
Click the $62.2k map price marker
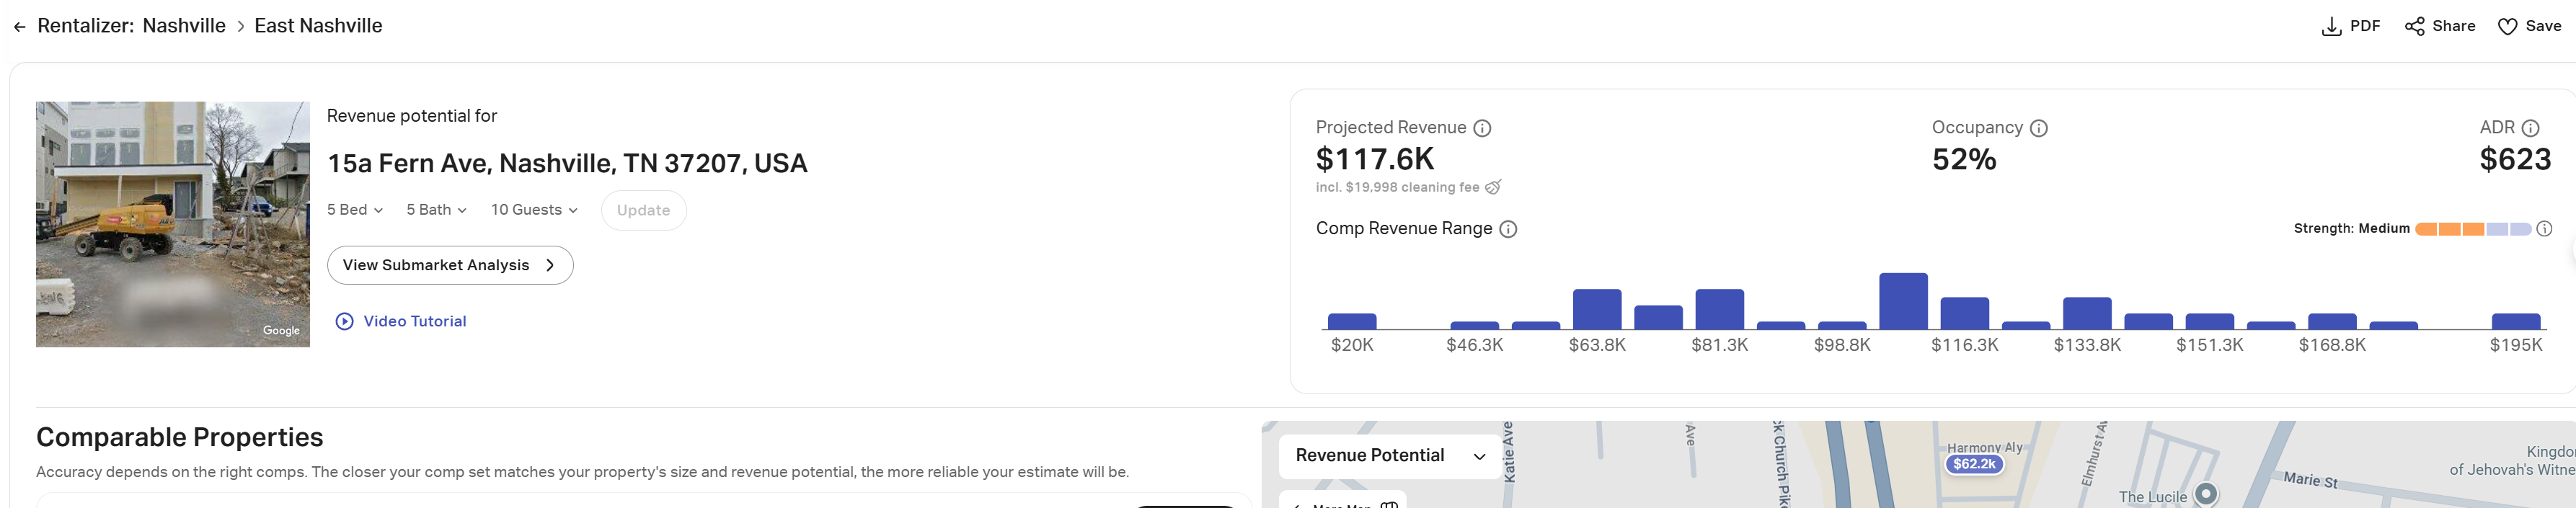click(x=1974, y=464)
